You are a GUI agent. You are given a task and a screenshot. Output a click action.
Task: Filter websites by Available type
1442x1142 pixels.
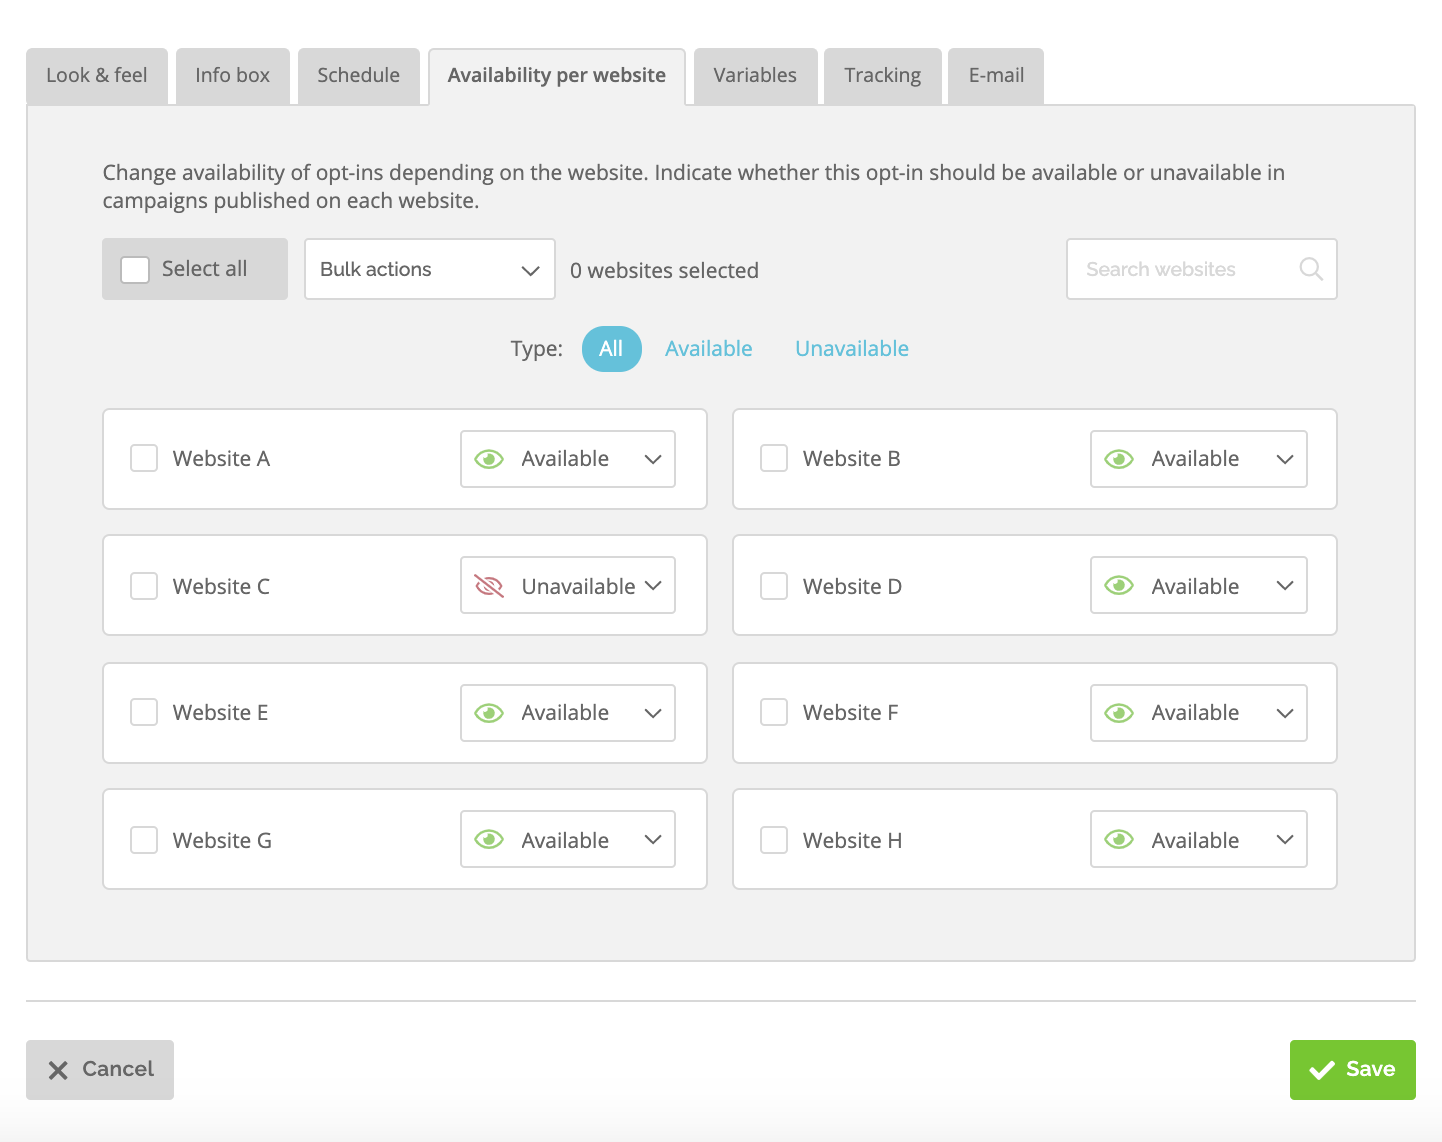709,349
